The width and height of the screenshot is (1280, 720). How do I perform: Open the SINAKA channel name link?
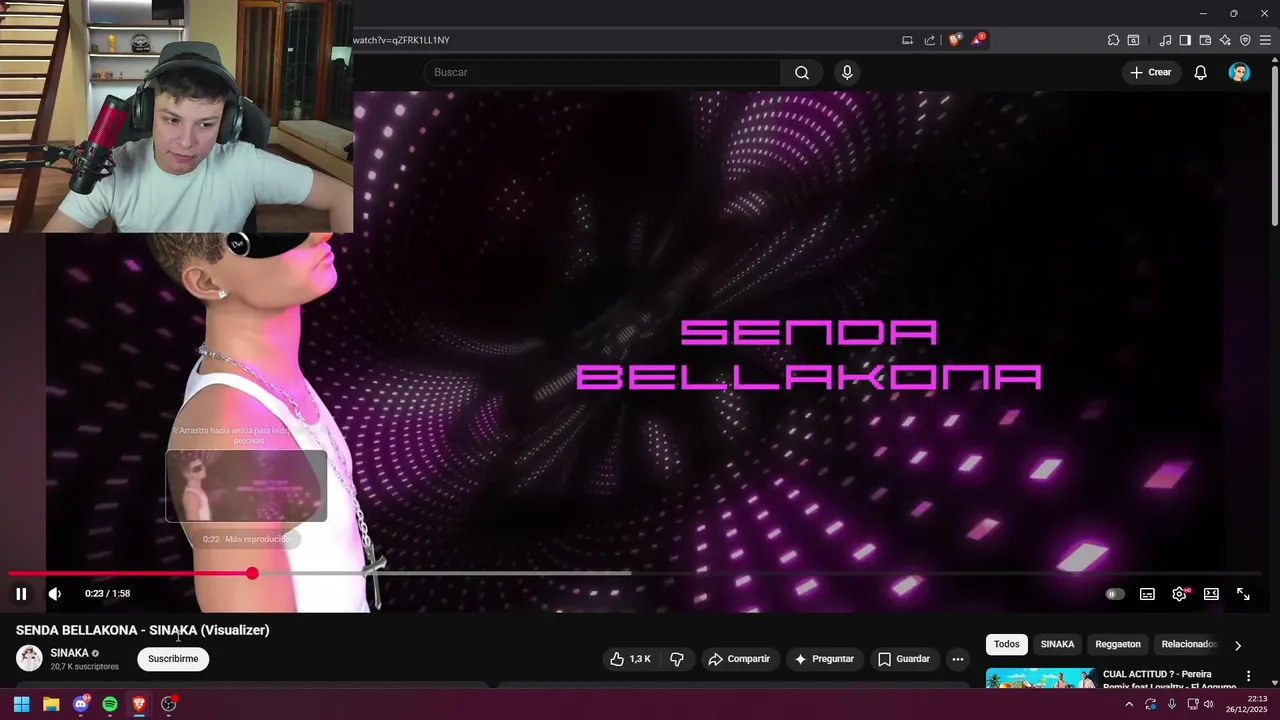click(x=69, y=653)
